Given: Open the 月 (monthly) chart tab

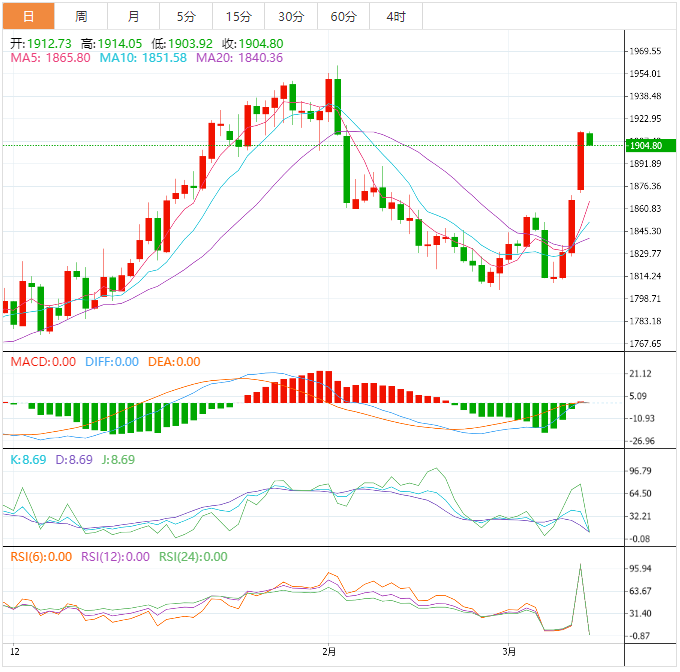Looking at the screenshot, I should (134, 16).
